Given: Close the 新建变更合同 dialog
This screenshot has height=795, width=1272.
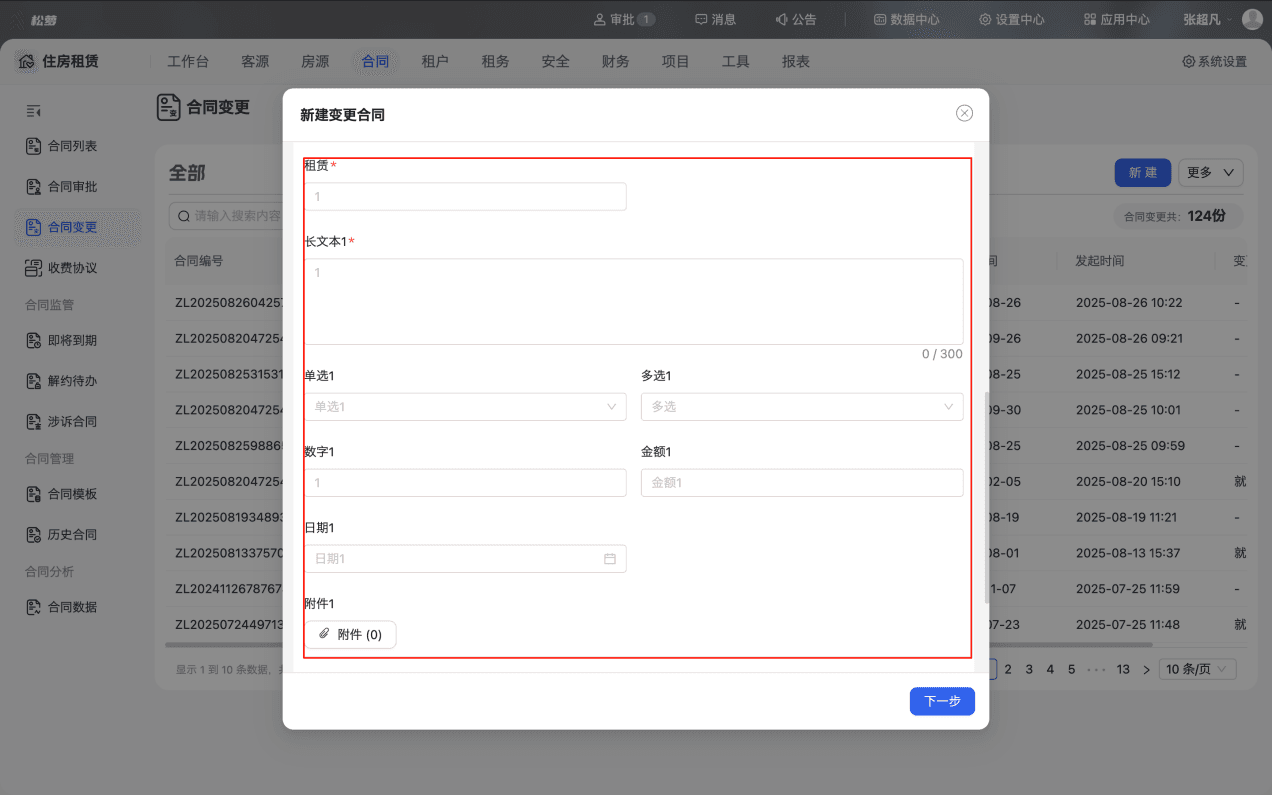Looking at the screenshot, I should pos(964,113).
